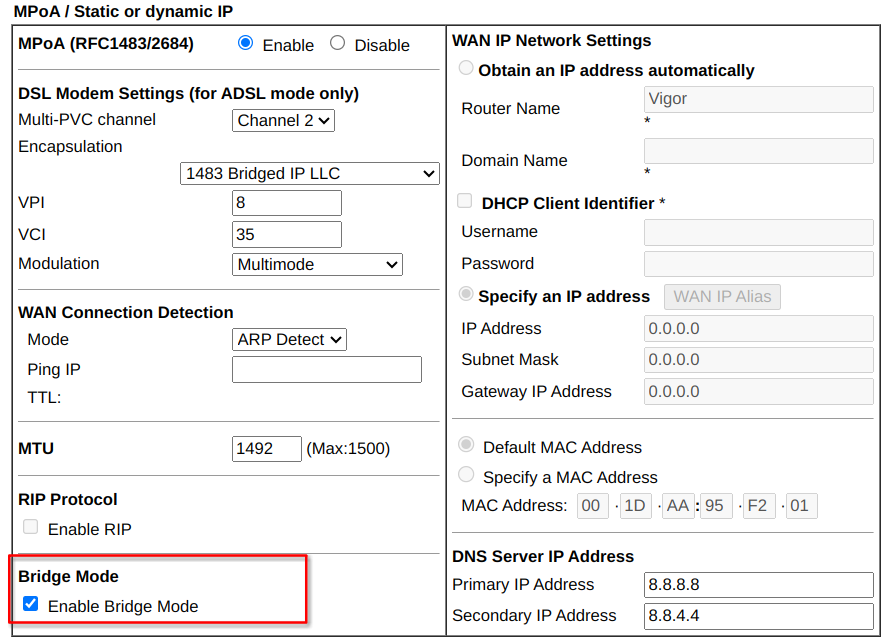Click the Domain Name field

759,151
